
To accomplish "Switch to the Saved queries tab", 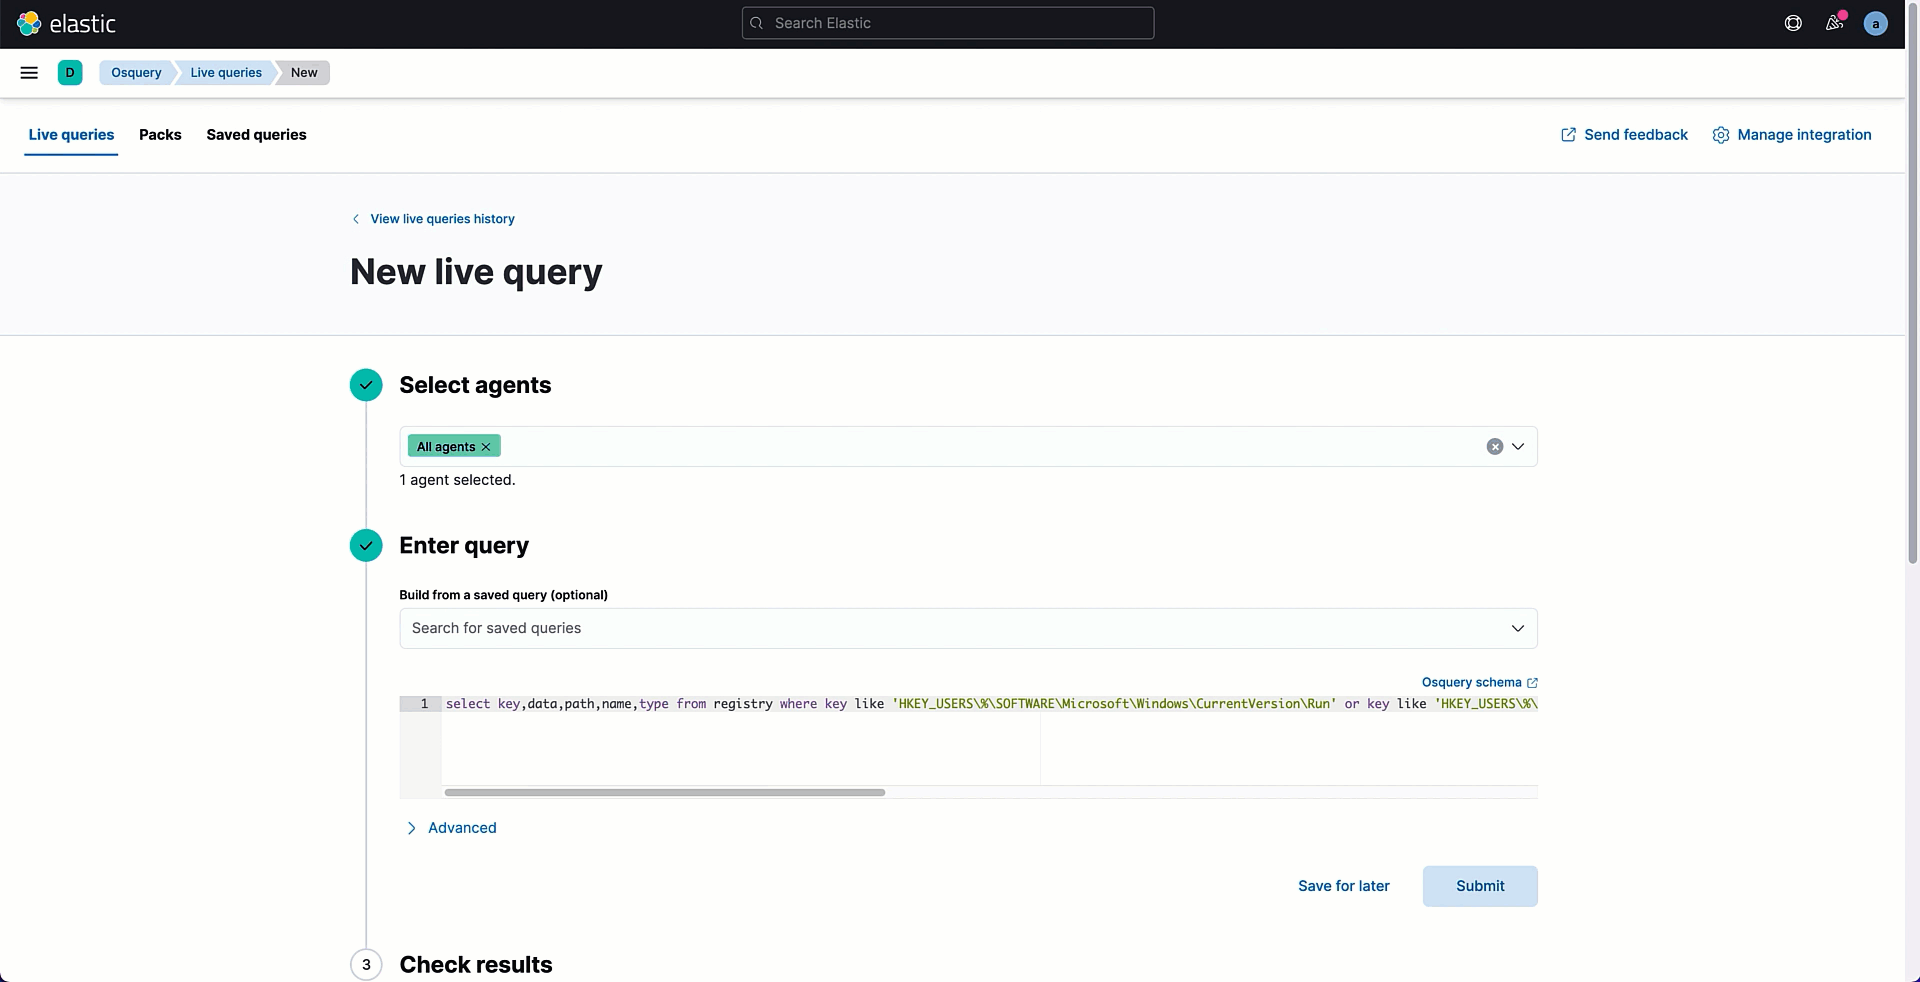I will click(x=256, y=135).
